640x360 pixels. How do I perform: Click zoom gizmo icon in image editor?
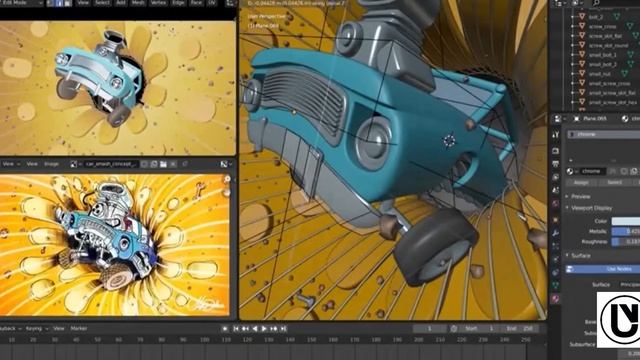[227, 179]
